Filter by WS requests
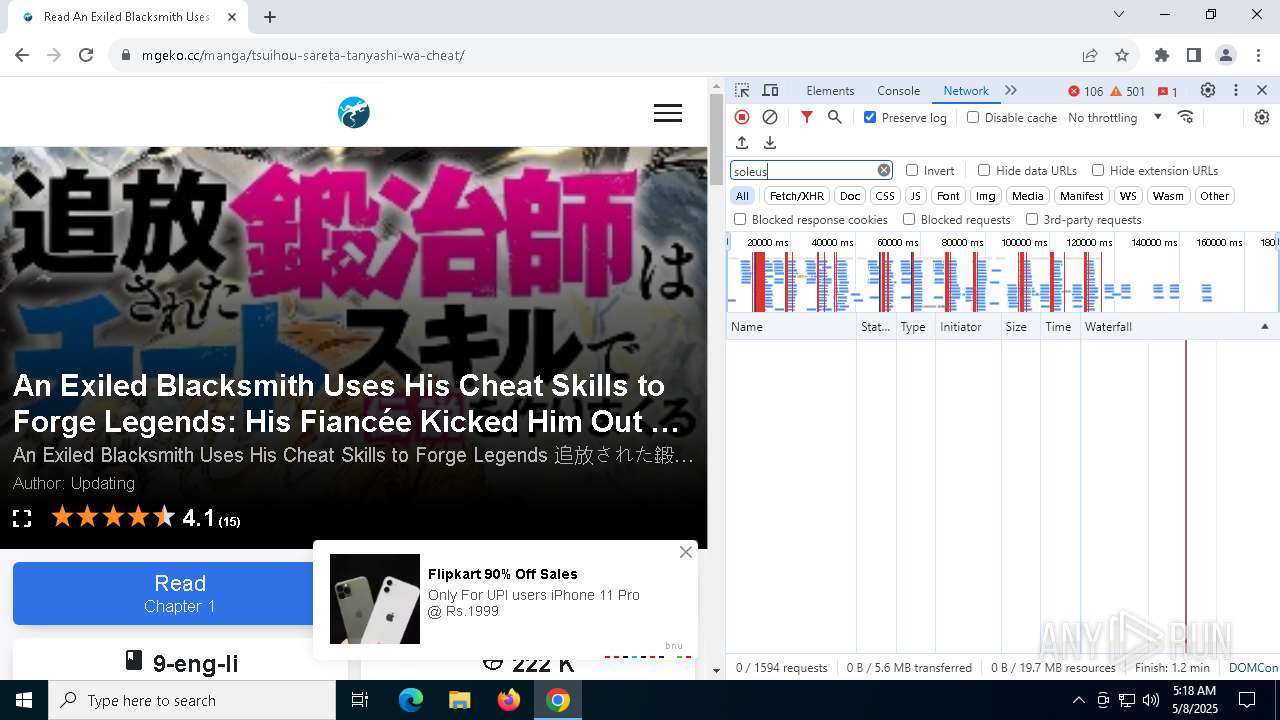 click(x=1128, y=196)
